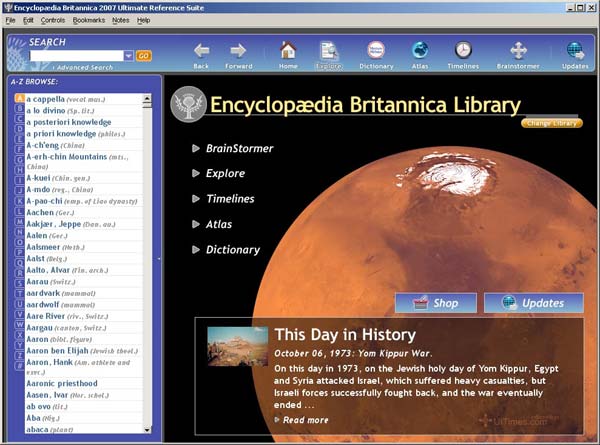Open the Home house icon

pyautogui.click(x=288, y=50)
